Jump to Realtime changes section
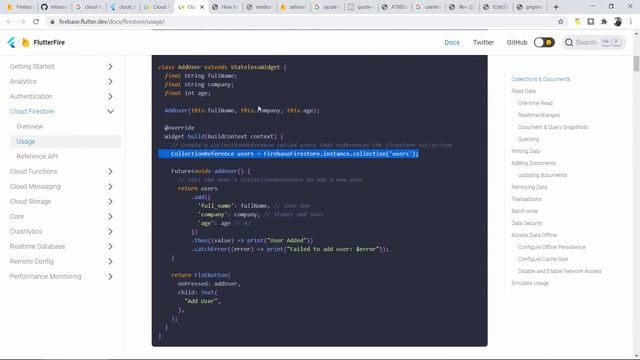This screenshot has height=360, width=640. (539, 115)
